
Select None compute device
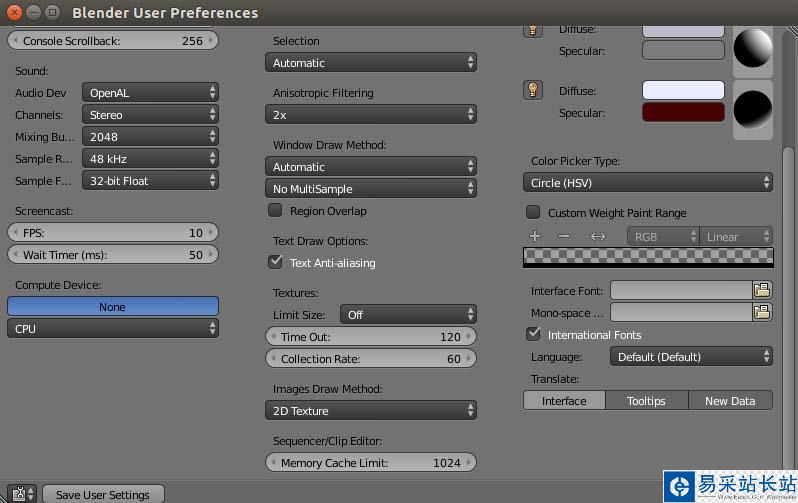[x=113, y=306]
